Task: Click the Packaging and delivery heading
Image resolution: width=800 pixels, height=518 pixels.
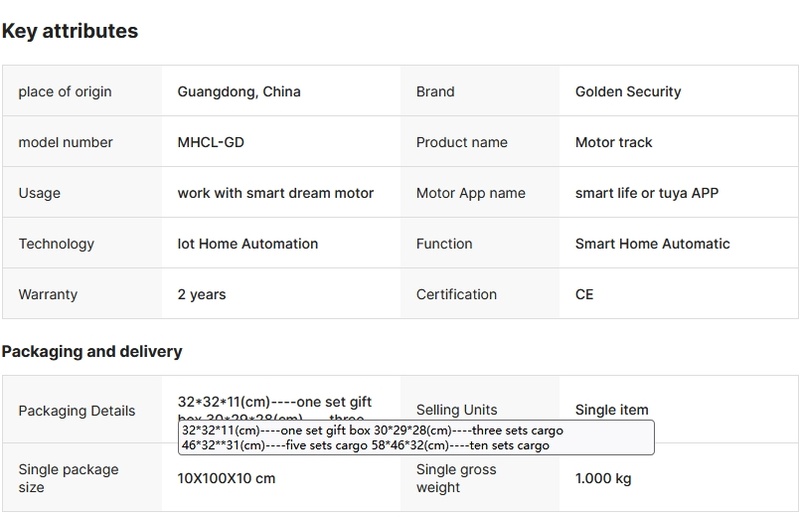Action: click(x=92, y=351)
